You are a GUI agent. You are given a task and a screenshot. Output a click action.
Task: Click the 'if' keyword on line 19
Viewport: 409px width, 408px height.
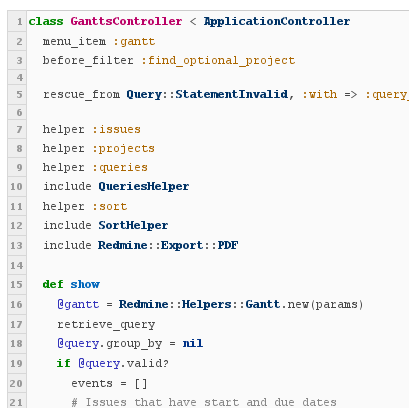pyautogui.click(x=64, y=363)
